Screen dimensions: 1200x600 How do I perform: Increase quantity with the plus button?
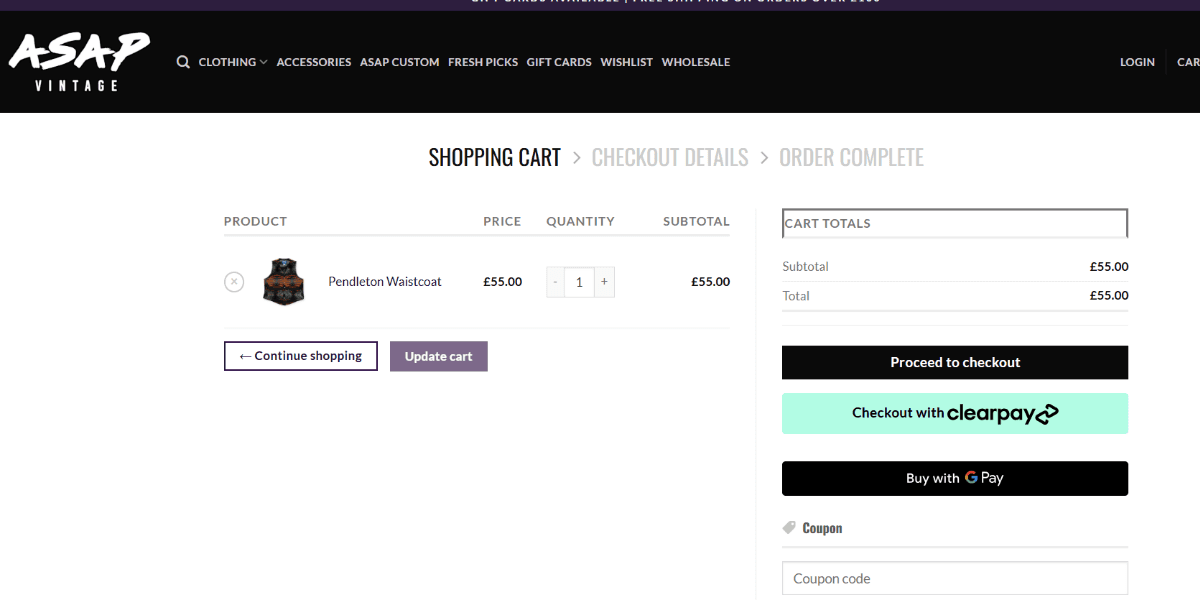coord(604,282)
